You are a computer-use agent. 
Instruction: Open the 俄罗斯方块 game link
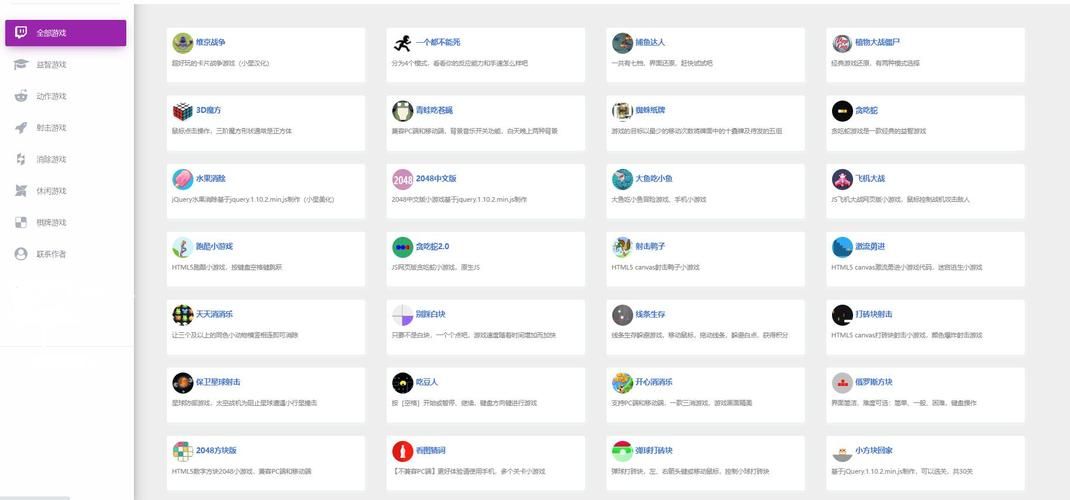[873, 382]
